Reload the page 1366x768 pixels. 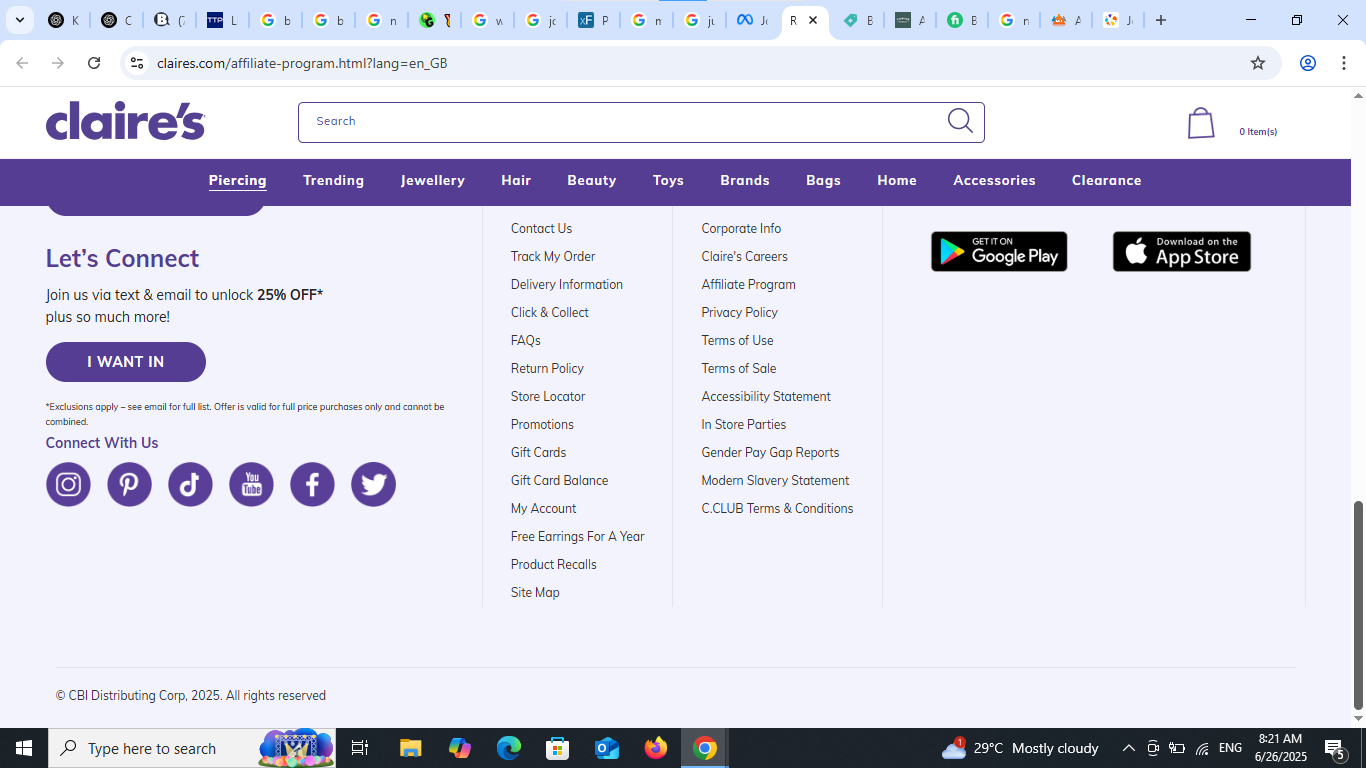(94, 63)
